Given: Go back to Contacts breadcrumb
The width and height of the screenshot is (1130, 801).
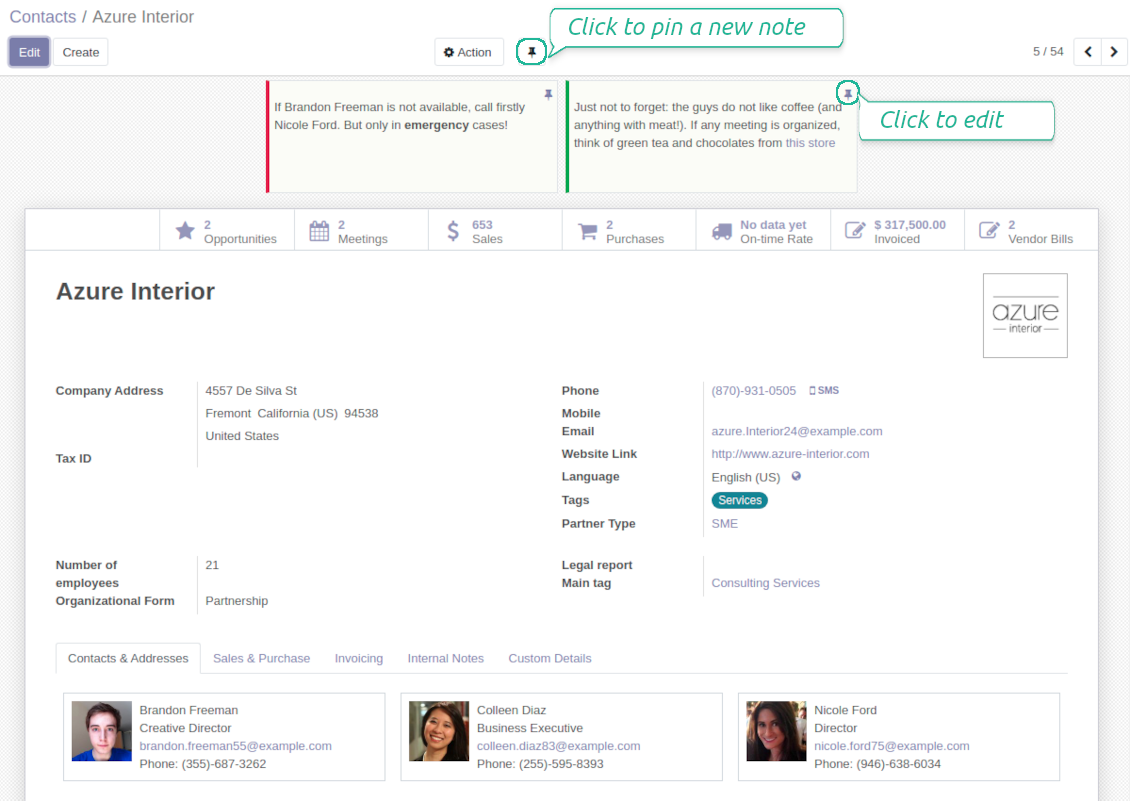Looking at the screenshot, I should point(43,17).
